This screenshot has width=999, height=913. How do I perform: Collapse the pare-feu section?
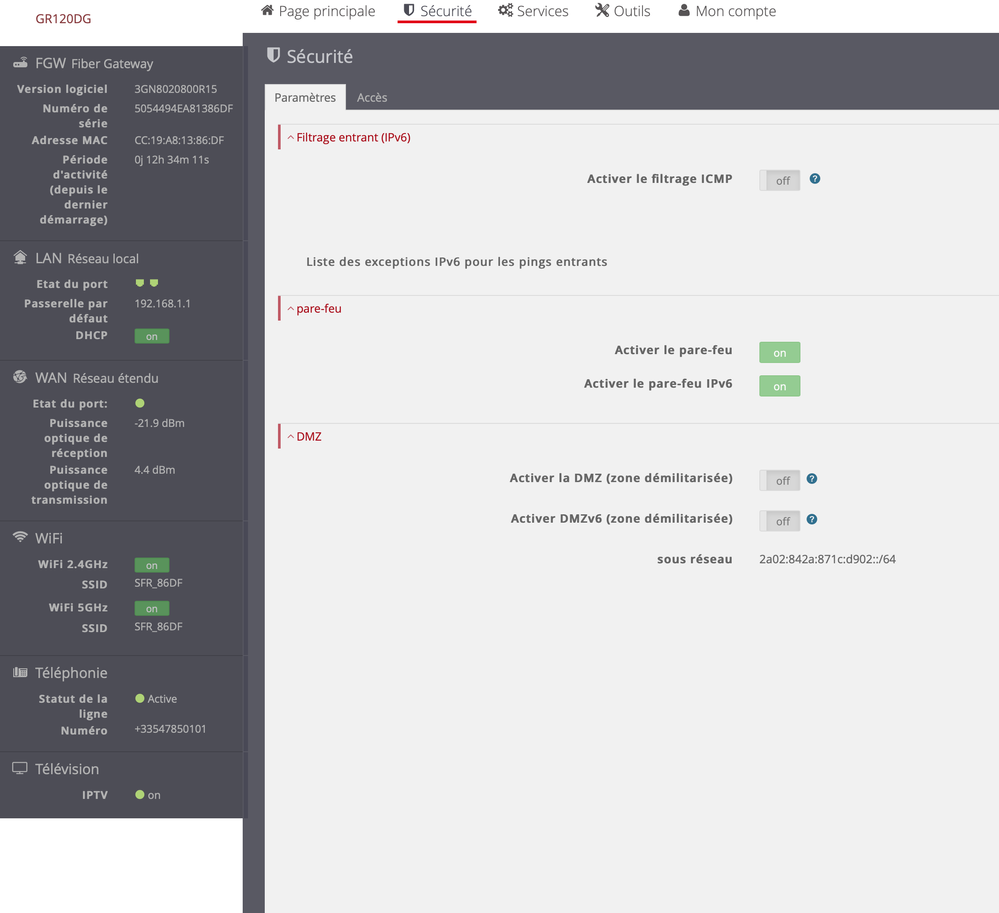[318, 309]
